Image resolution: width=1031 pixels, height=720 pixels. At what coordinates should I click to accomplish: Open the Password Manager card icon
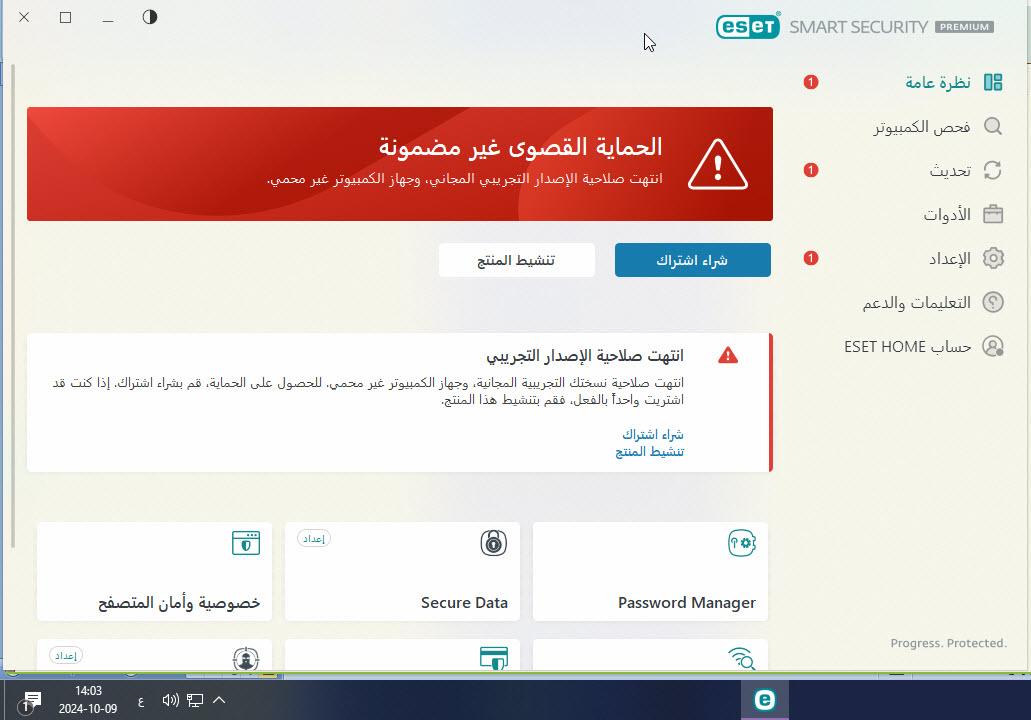coord(742,543)
